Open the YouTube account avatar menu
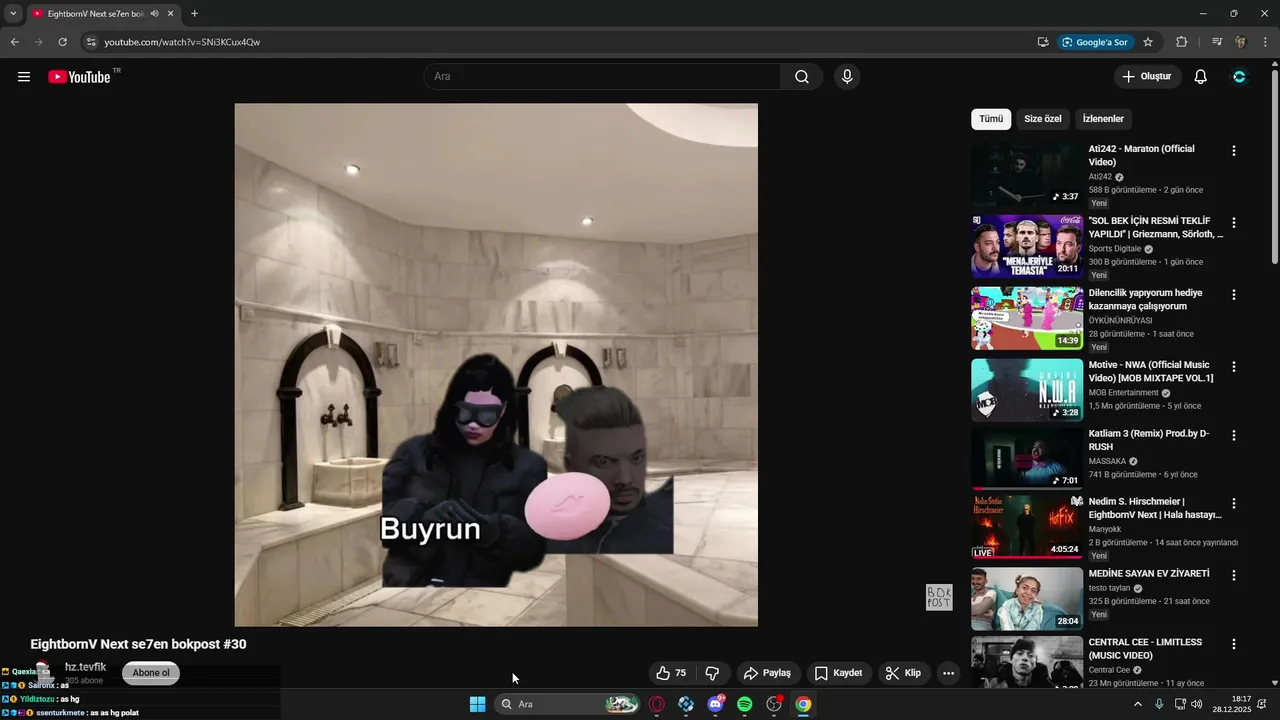The image size is (1280, 720). [x=1239, y=77]
